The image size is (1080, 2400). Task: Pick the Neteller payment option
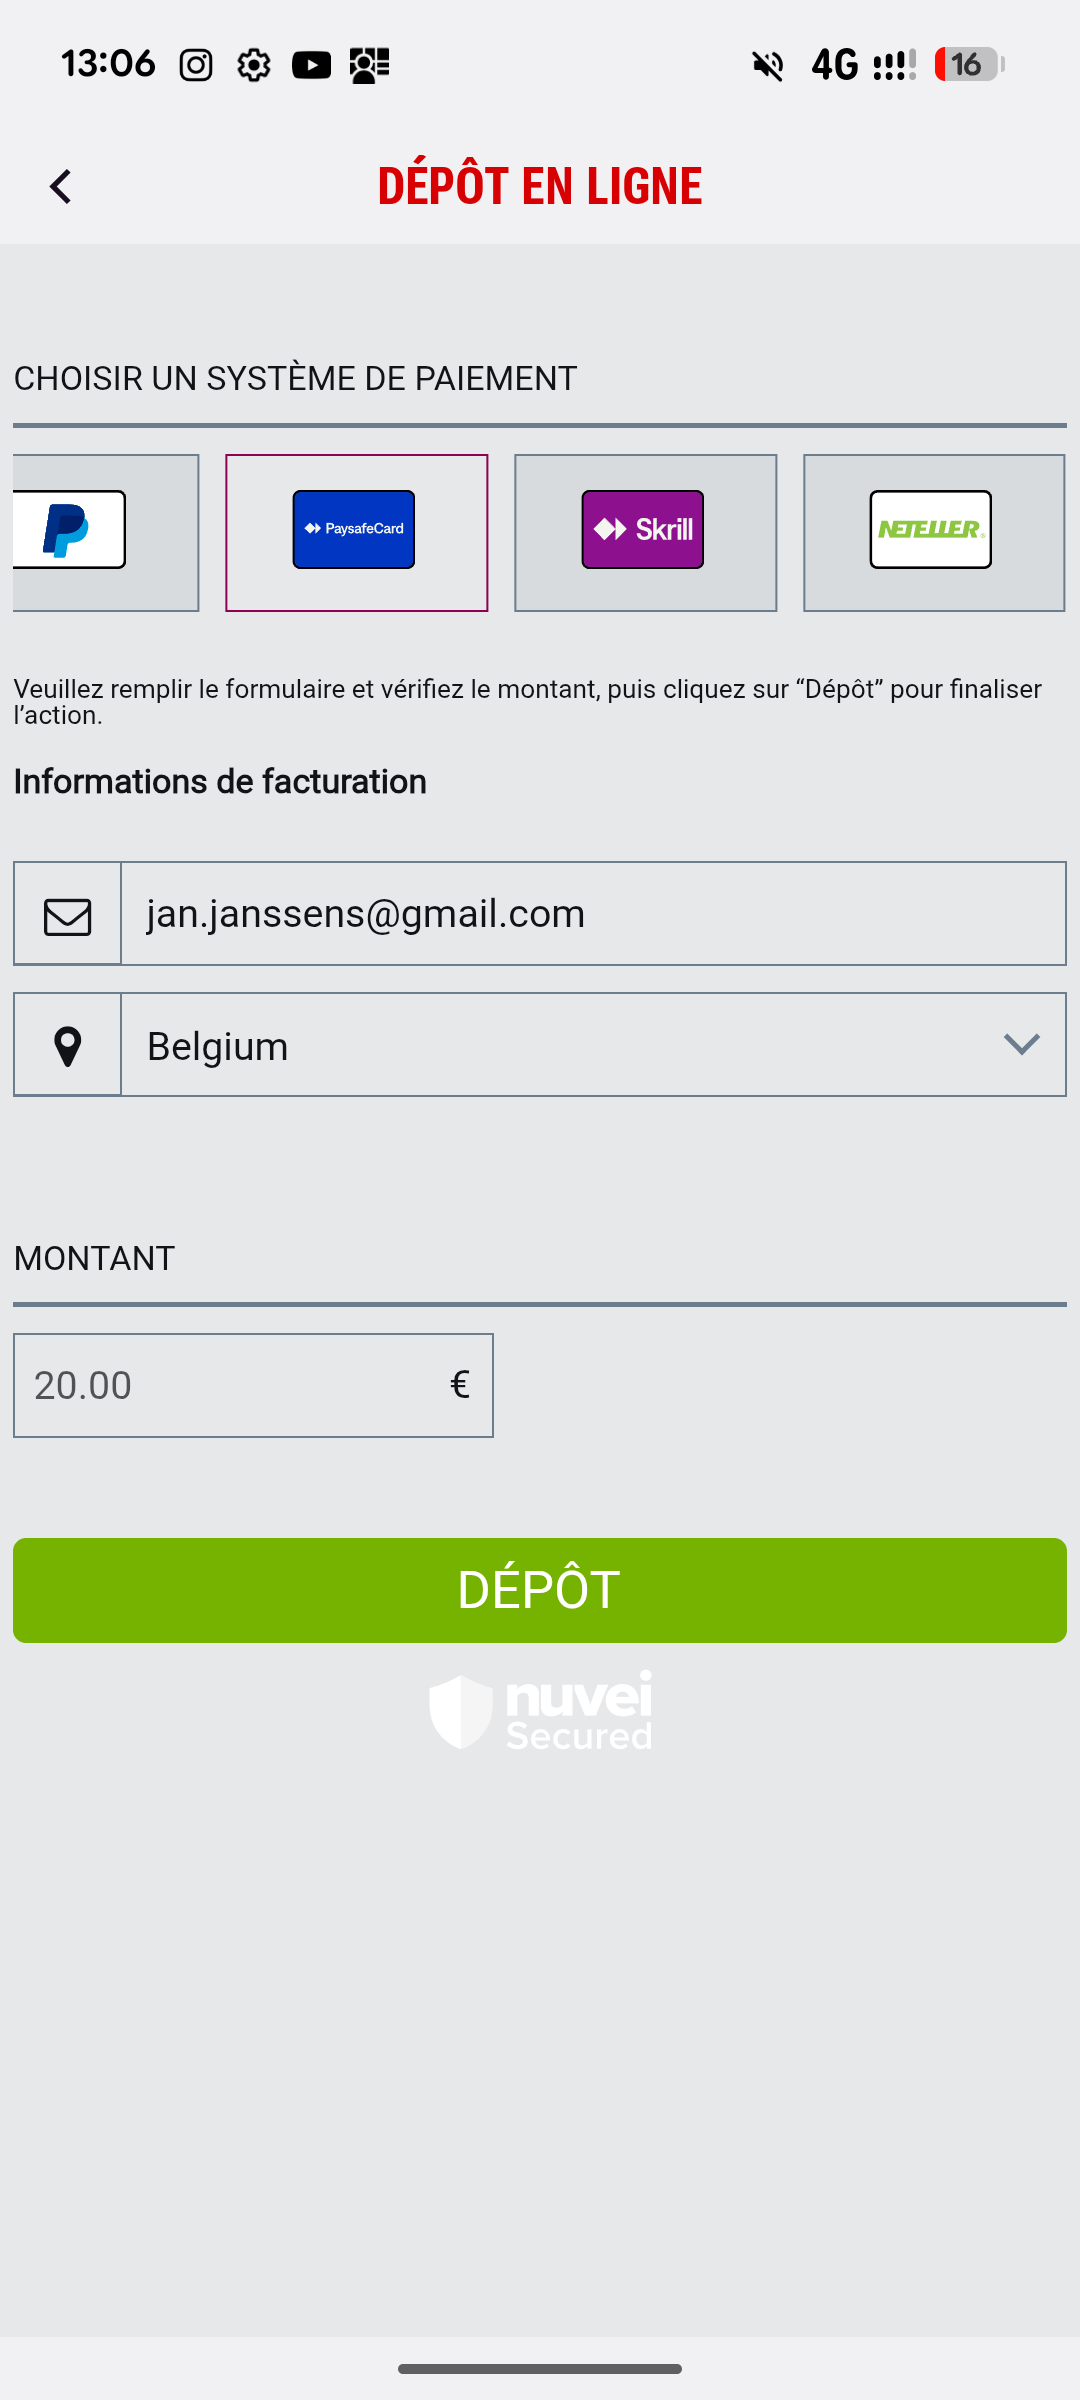[932, 531]
